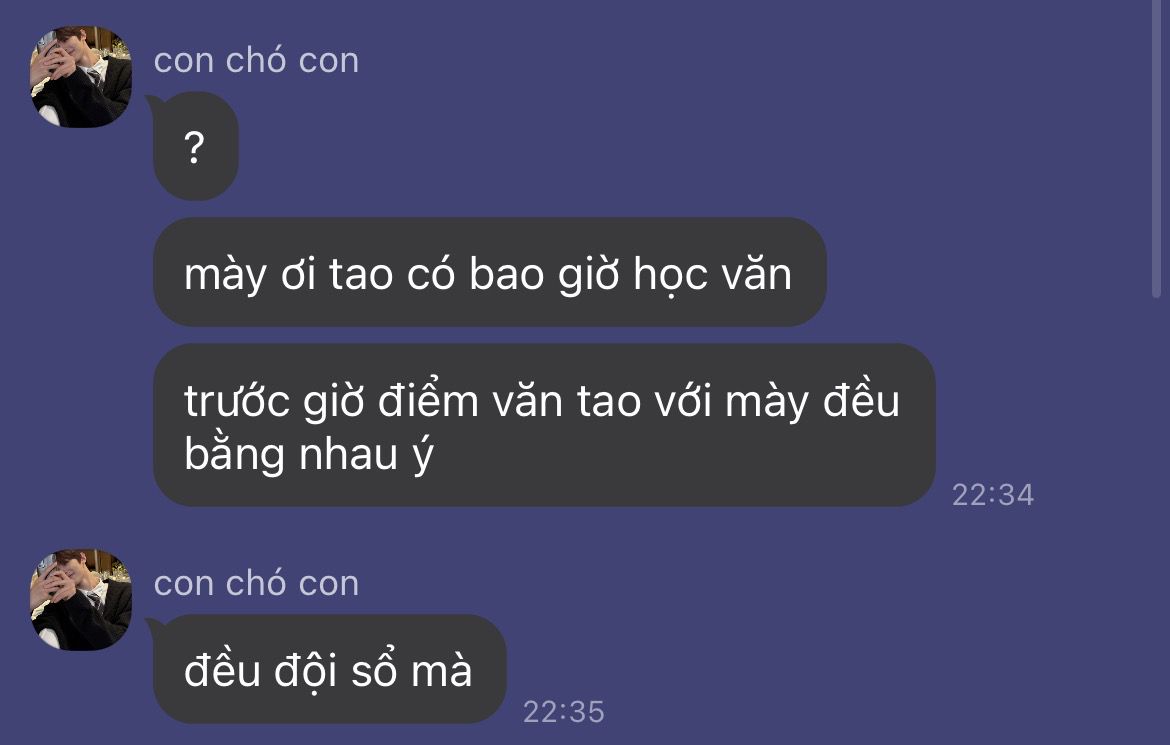
Task: Select the "mày ơi tao có bao giờ học văn" message
Action: click(489, 272)
